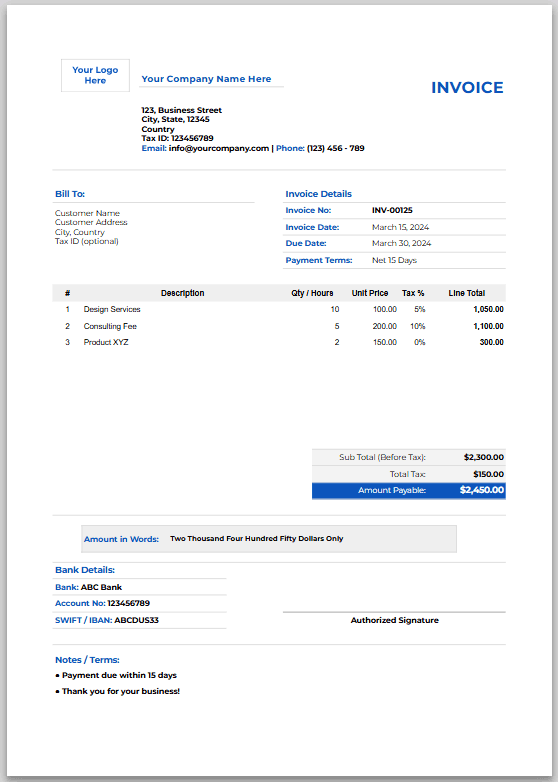
Task: Click the 'Bank Details:' heading
Action: tap(85, 570)
